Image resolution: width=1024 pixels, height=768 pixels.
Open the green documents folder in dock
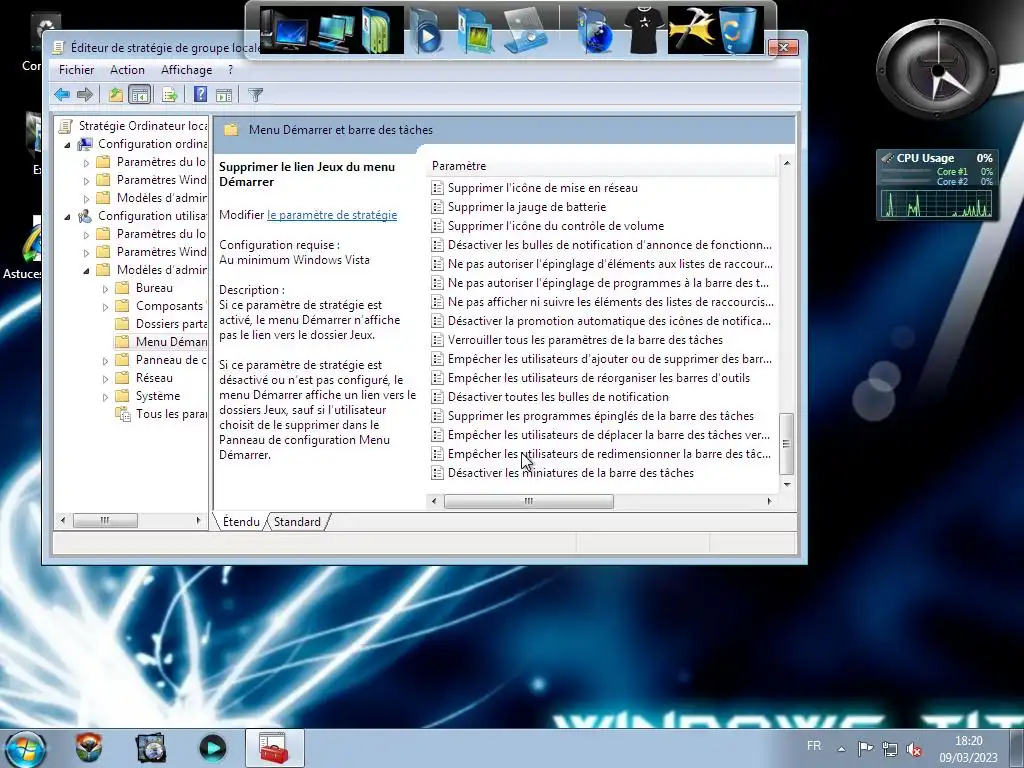point(378,30)
